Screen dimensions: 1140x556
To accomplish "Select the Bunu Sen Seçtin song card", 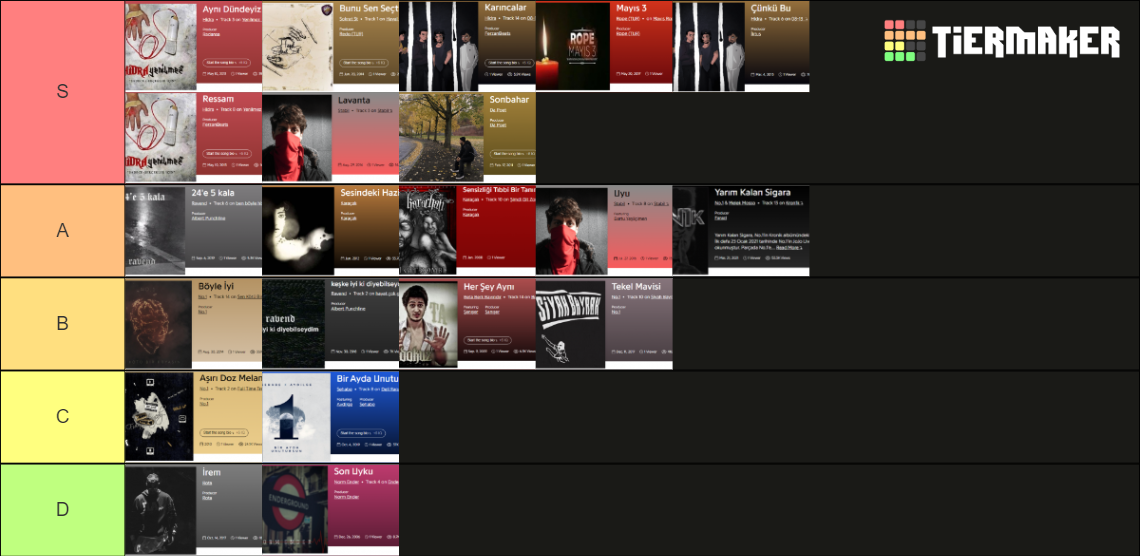I will click(x=330, y=47).
